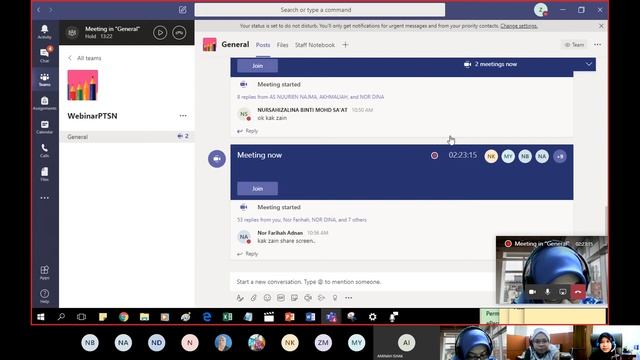Hang up from mini meeting window

[578, 292]
